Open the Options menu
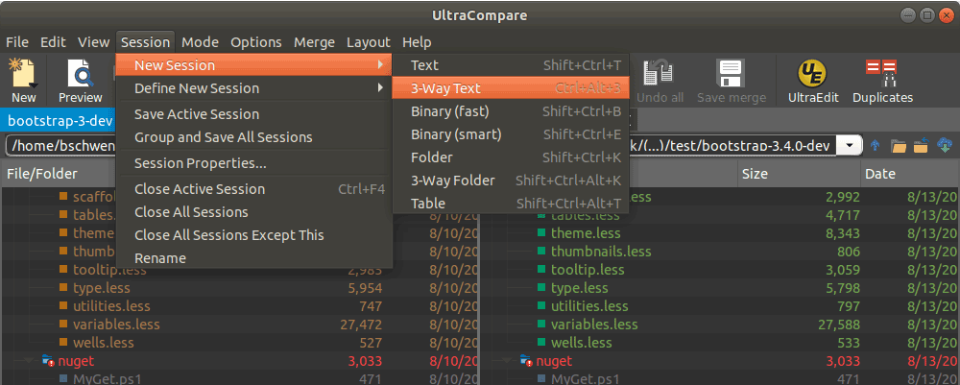The image size is (960, 385). coord(256,42)
